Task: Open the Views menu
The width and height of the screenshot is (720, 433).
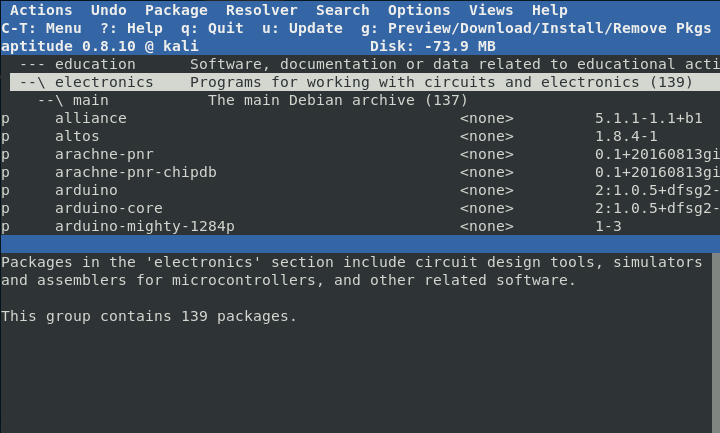Action: 490,10
